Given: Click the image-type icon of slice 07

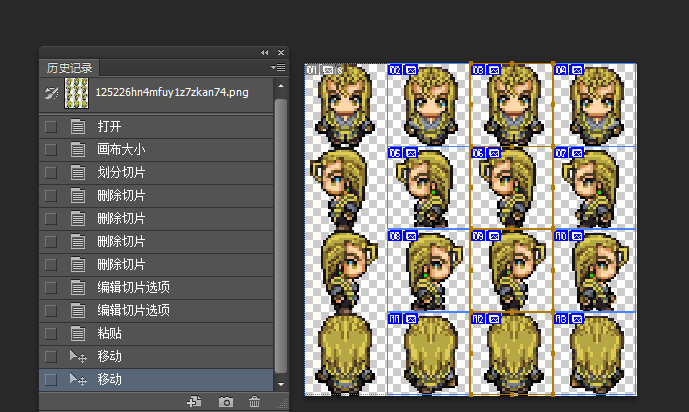Looking at the screenshot, I should coord(577,153).
